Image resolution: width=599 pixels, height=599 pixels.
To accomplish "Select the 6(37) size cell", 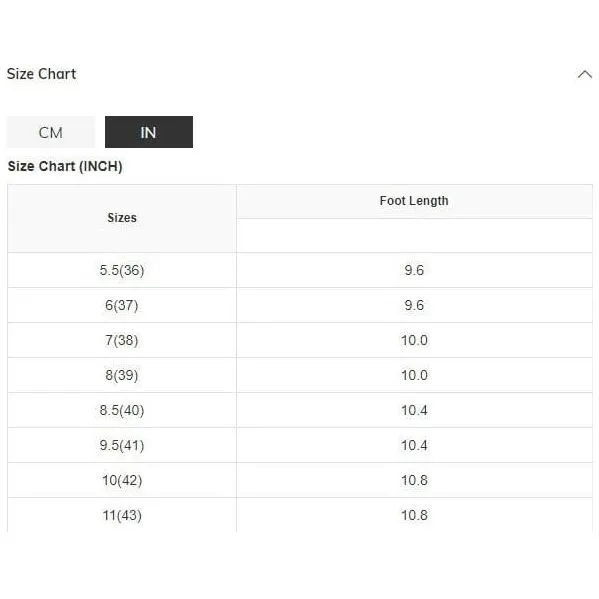I will pos(122,305).
